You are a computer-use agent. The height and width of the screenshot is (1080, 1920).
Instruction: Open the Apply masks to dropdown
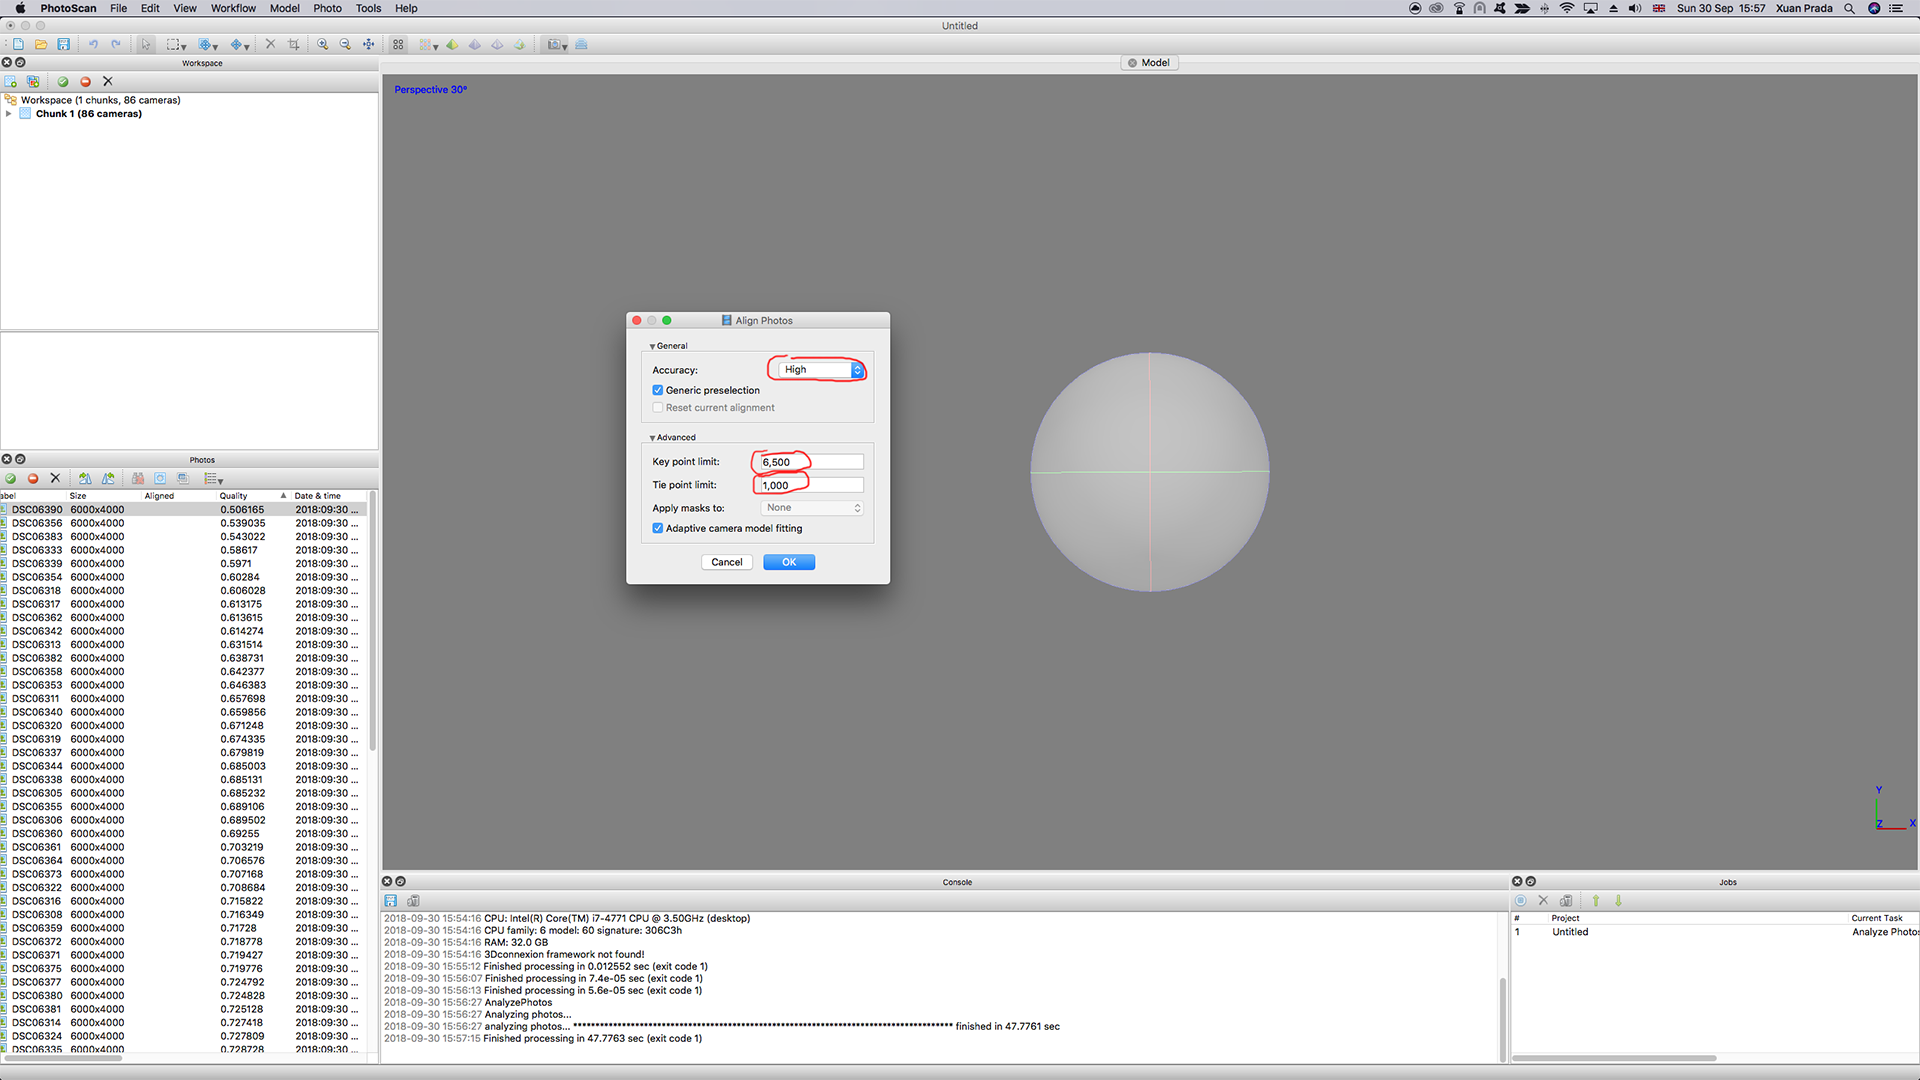813,508
